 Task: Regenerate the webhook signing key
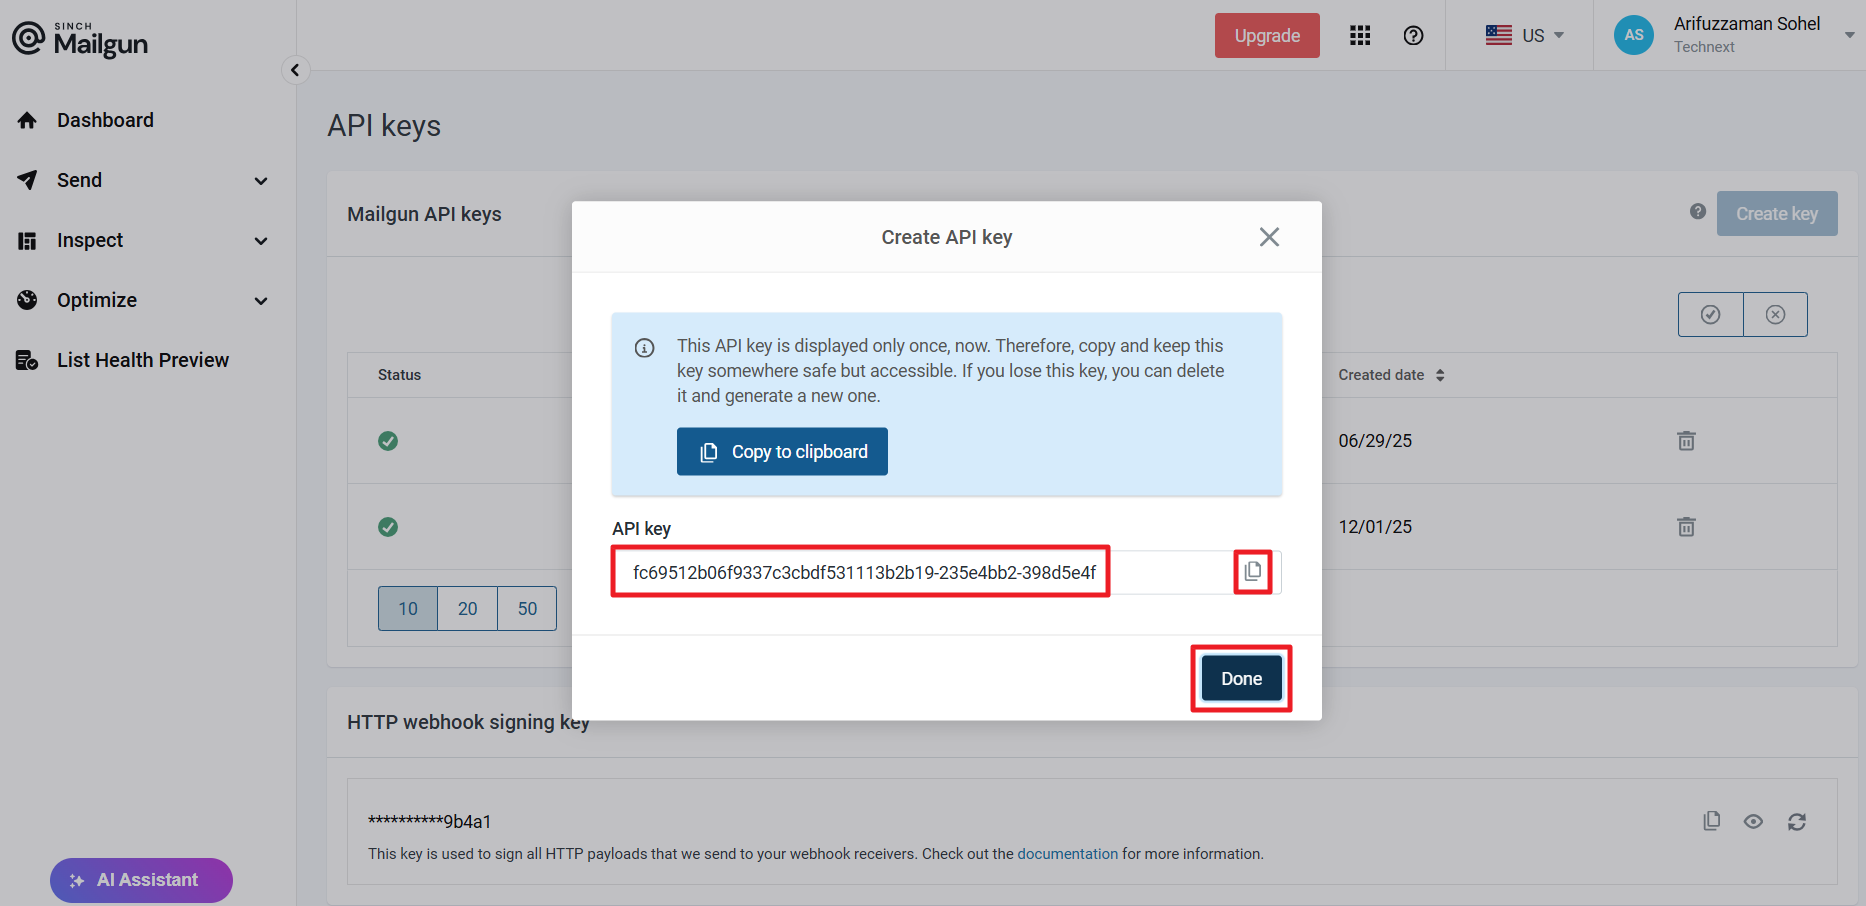pyautogui.click(x=1796, y=821)
